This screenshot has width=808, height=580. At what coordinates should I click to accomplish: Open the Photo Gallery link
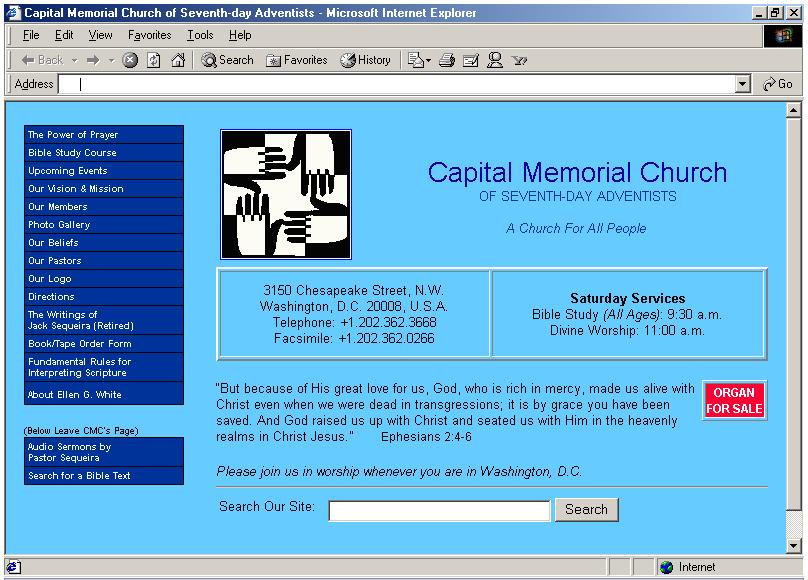click(104, 225)
